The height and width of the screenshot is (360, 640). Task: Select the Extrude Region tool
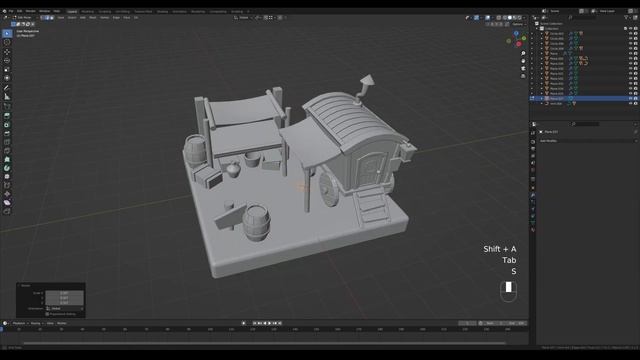click(x=7, y=116)
